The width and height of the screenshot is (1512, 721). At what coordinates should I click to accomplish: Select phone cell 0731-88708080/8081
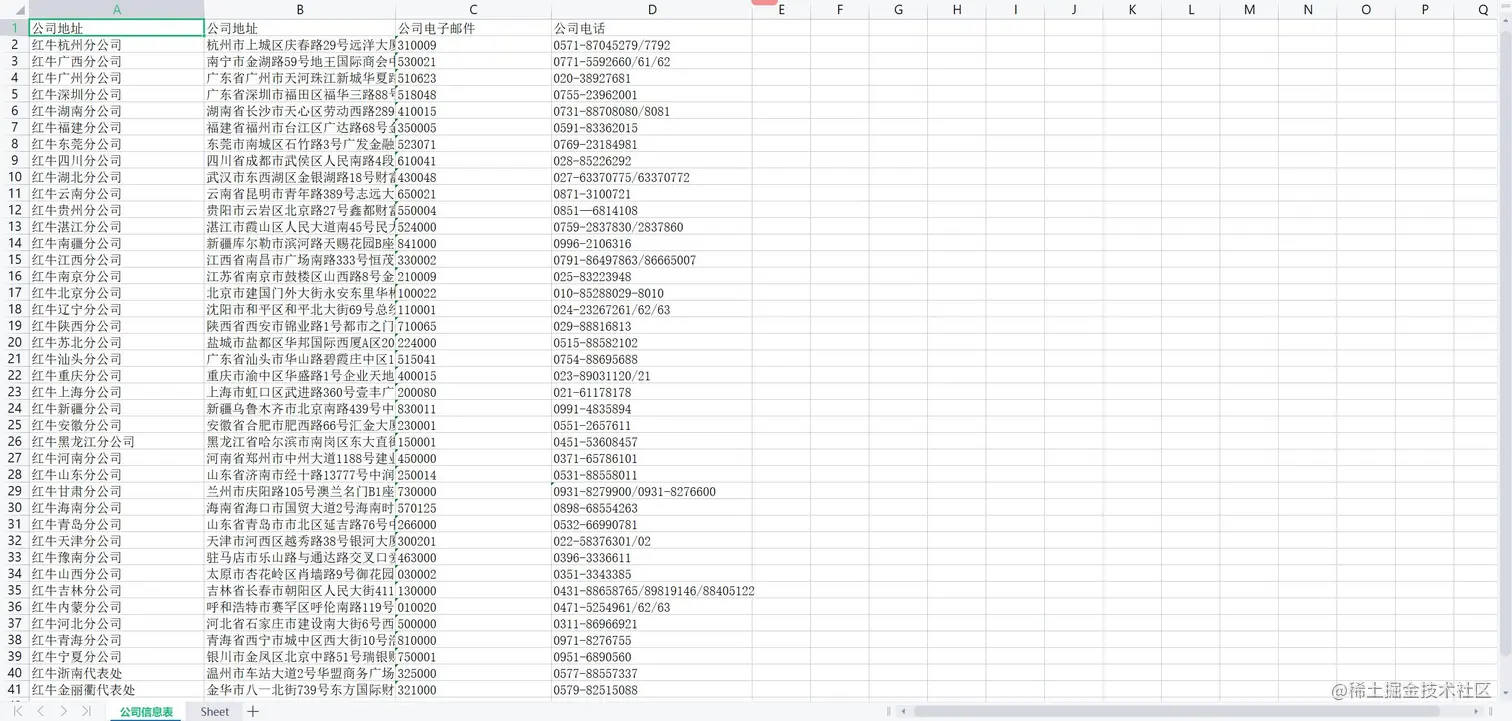point(652,111)
